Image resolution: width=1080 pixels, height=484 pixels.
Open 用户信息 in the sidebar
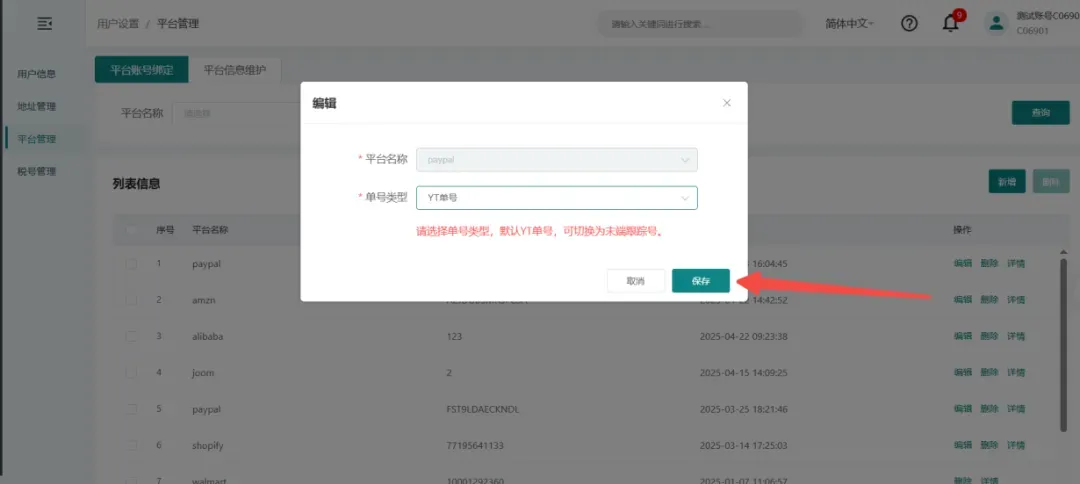coord(36,73)
